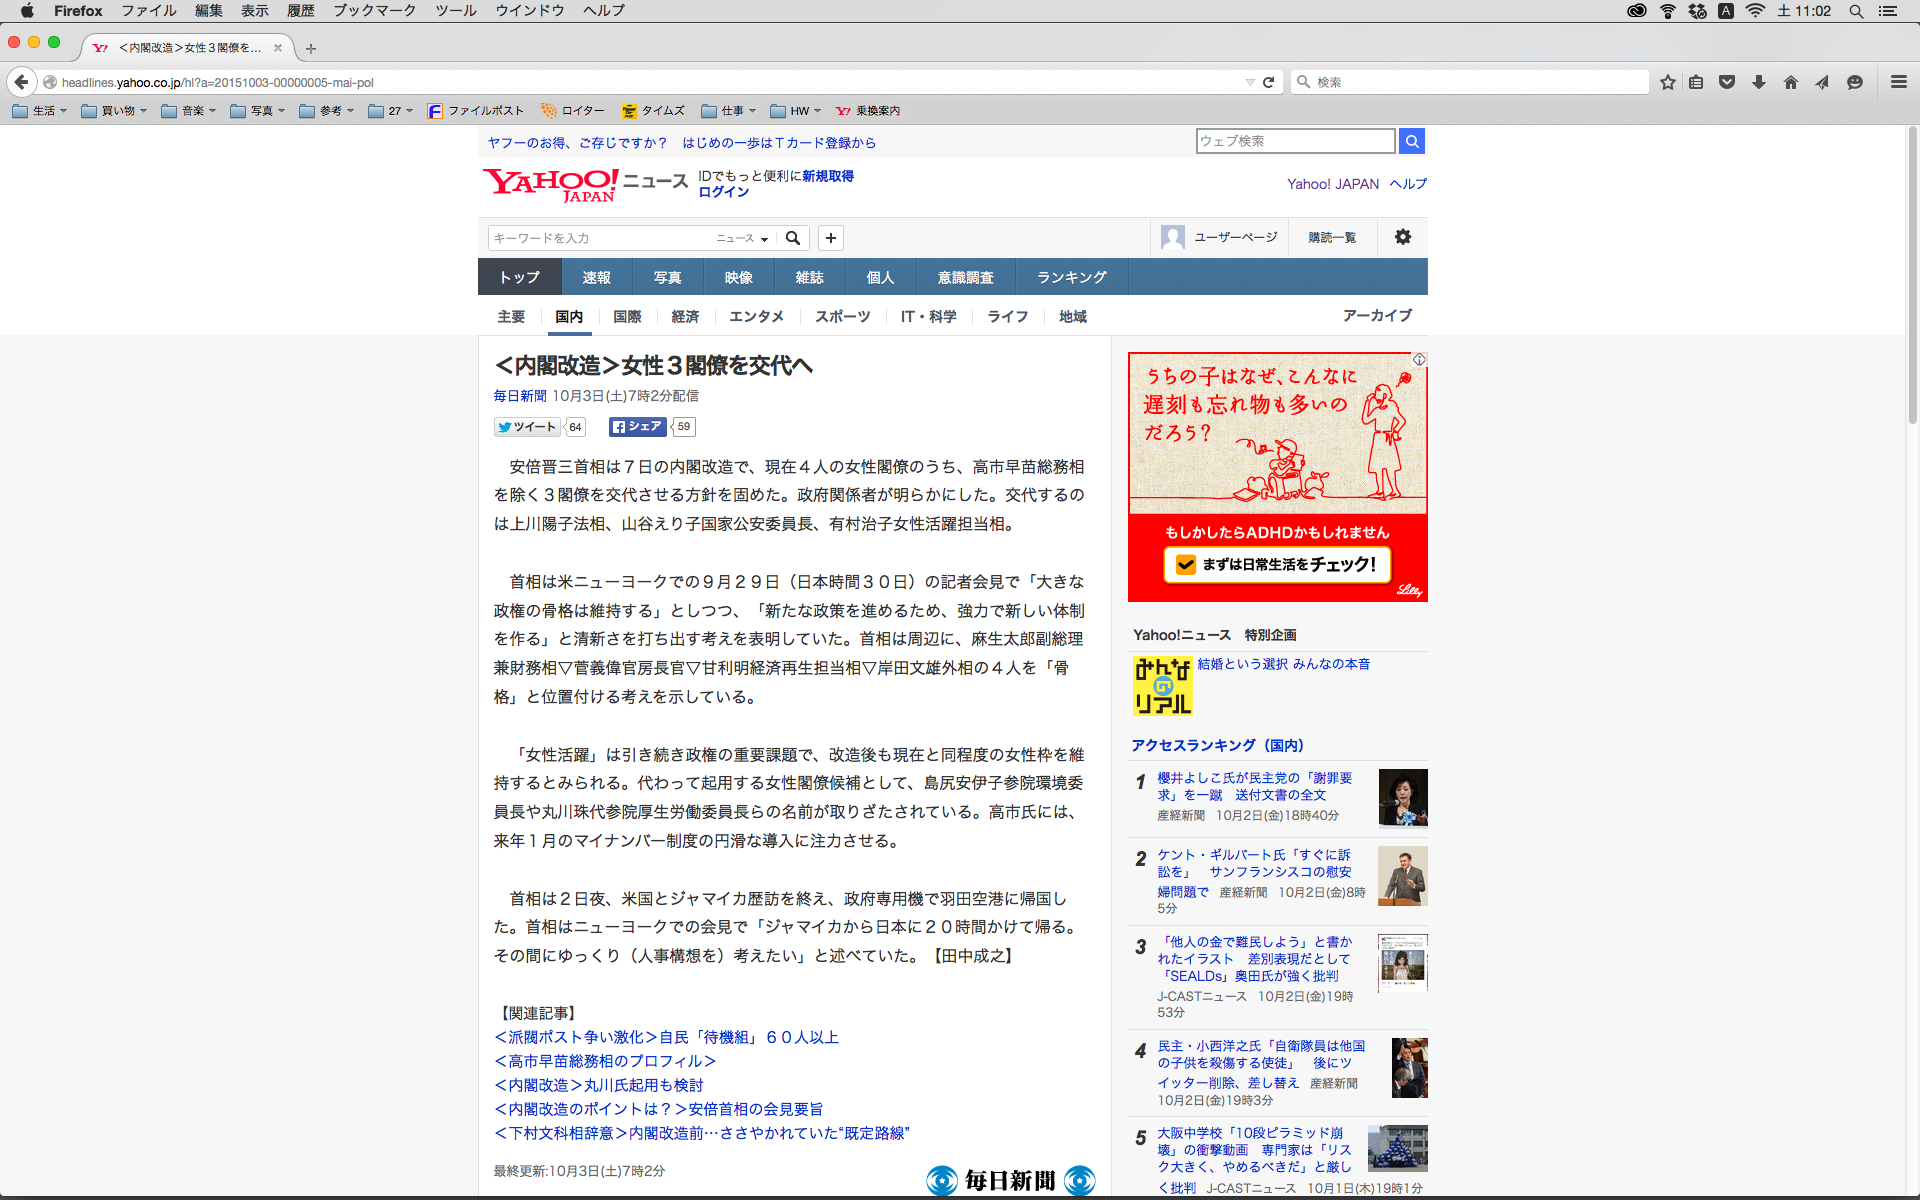This screenshot has width=1920, height=1200.
Task: Click Yahoo news settings gear icon
Action: pos(1403,237)
